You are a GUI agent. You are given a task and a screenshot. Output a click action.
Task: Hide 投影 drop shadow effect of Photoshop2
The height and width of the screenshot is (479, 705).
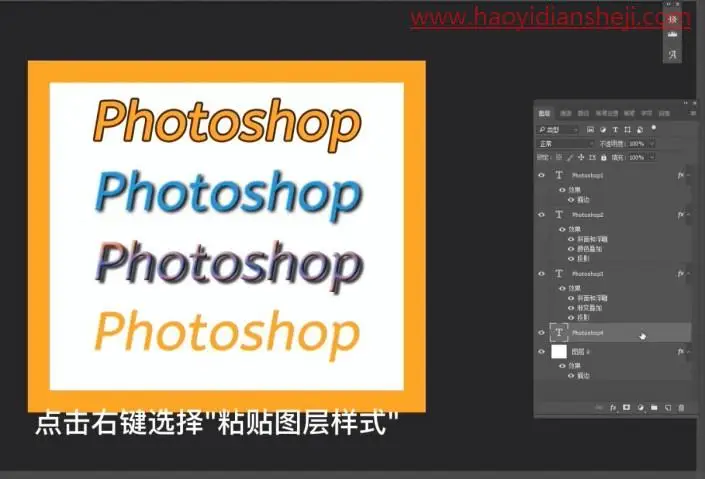(x=571, y=259)
